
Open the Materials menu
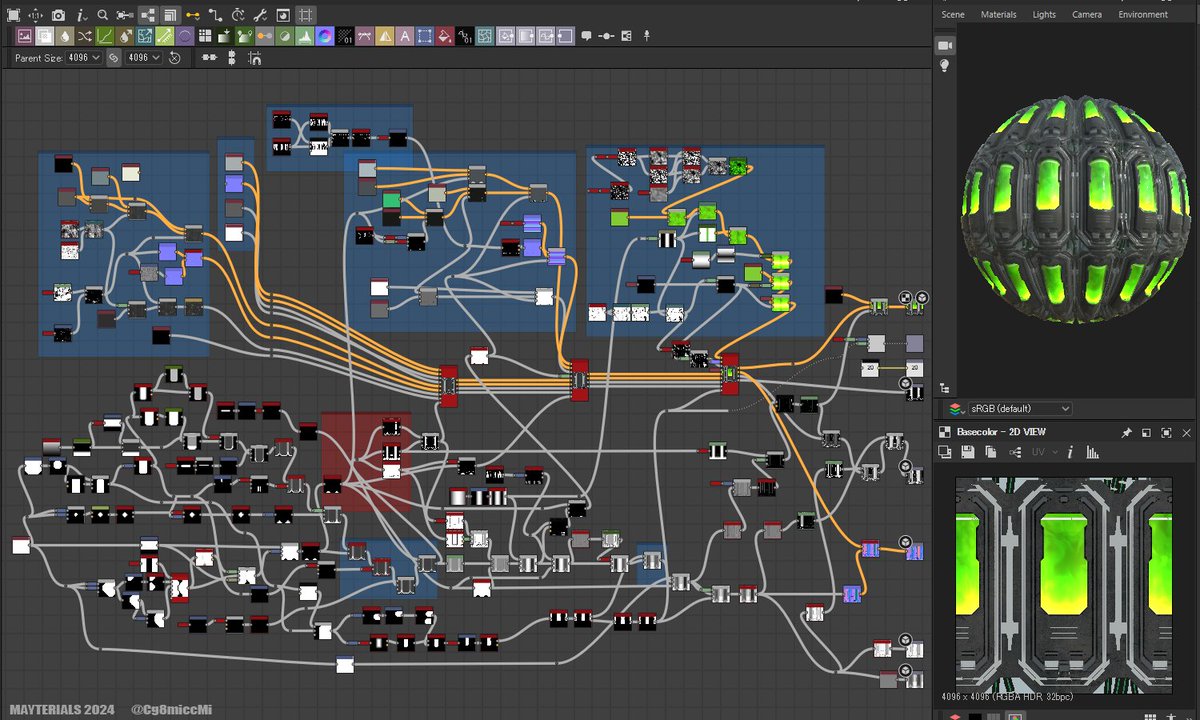click(998, 14)
